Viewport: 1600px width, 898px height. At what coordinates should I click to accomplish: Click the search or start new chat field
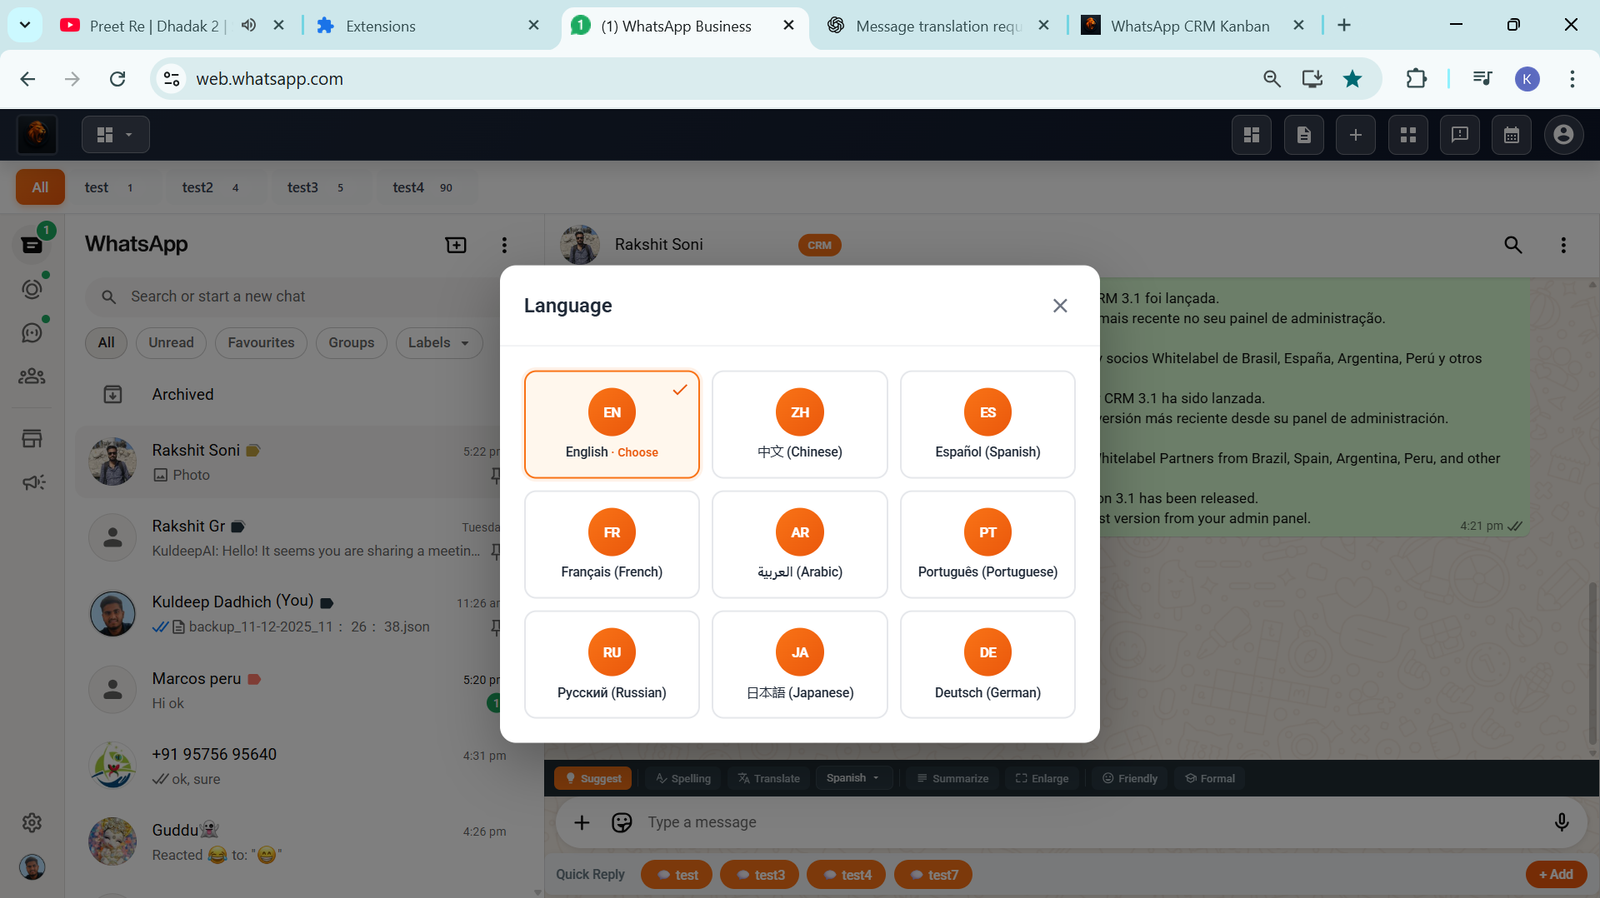click(x=300, y=297)
